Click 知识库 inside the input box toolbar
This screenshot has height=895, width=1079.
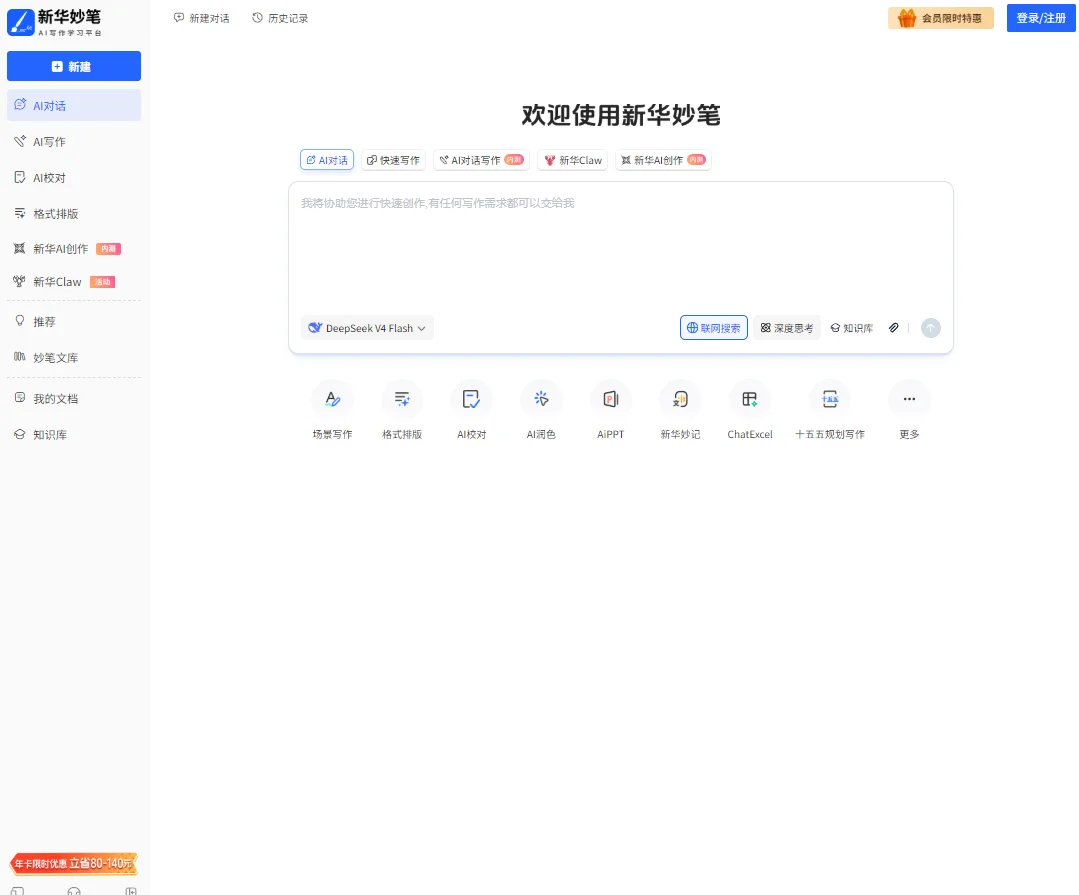[851, 328]
